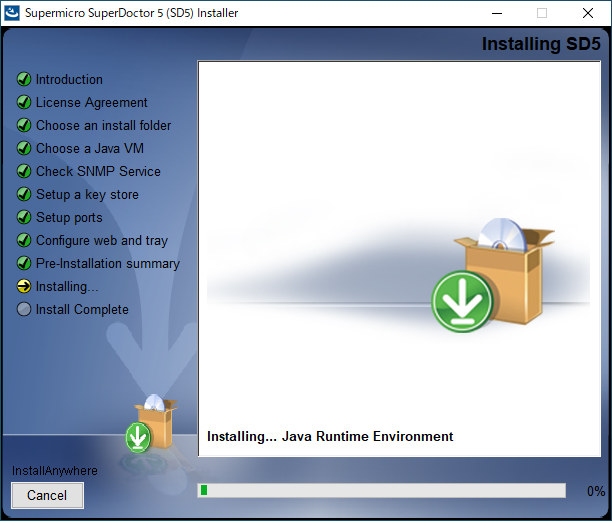This screenshot has height=521, width=612.
Task: Click the checkmark beside Setup a key store
Action: [24, 194]
